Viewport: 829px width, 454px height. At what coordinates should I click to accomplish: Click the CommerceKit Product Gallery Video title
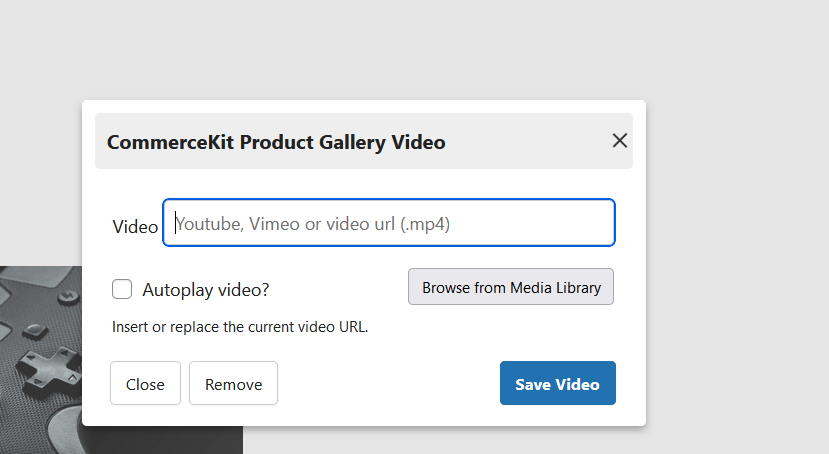tap(276, 142)
